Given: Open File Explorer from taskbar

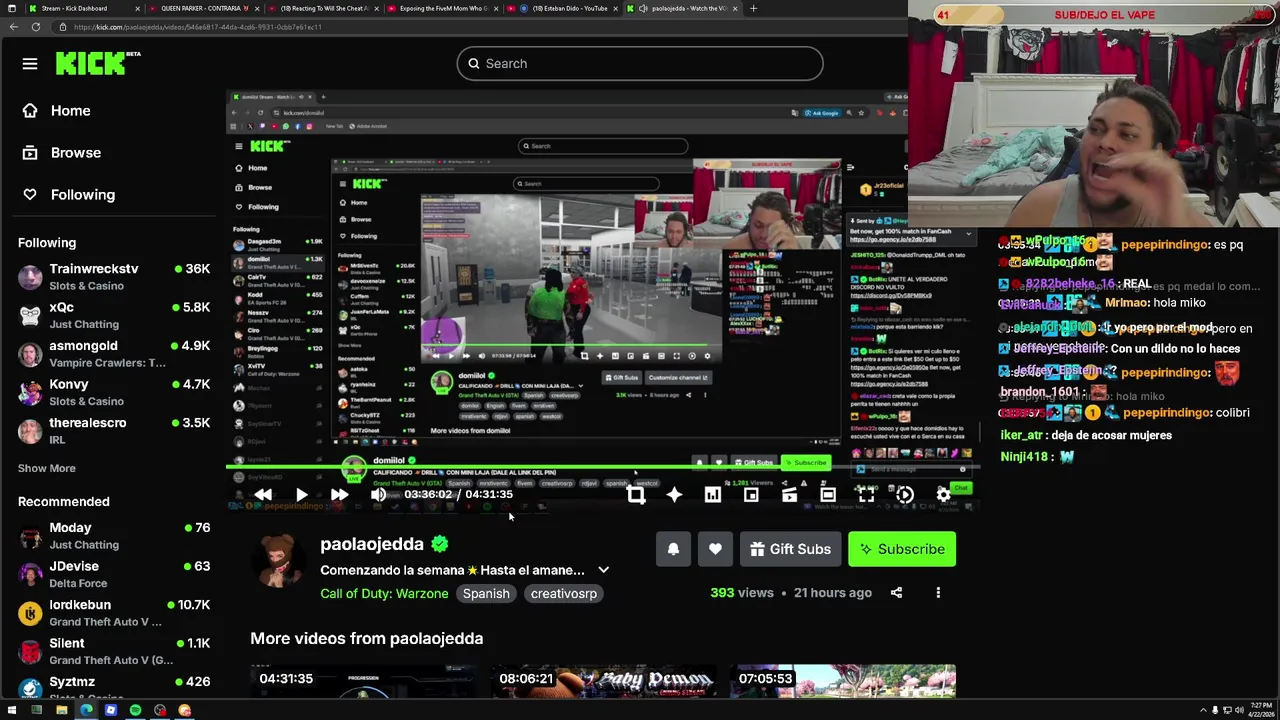Looking at the screenshot, I should tap(61, 710).
